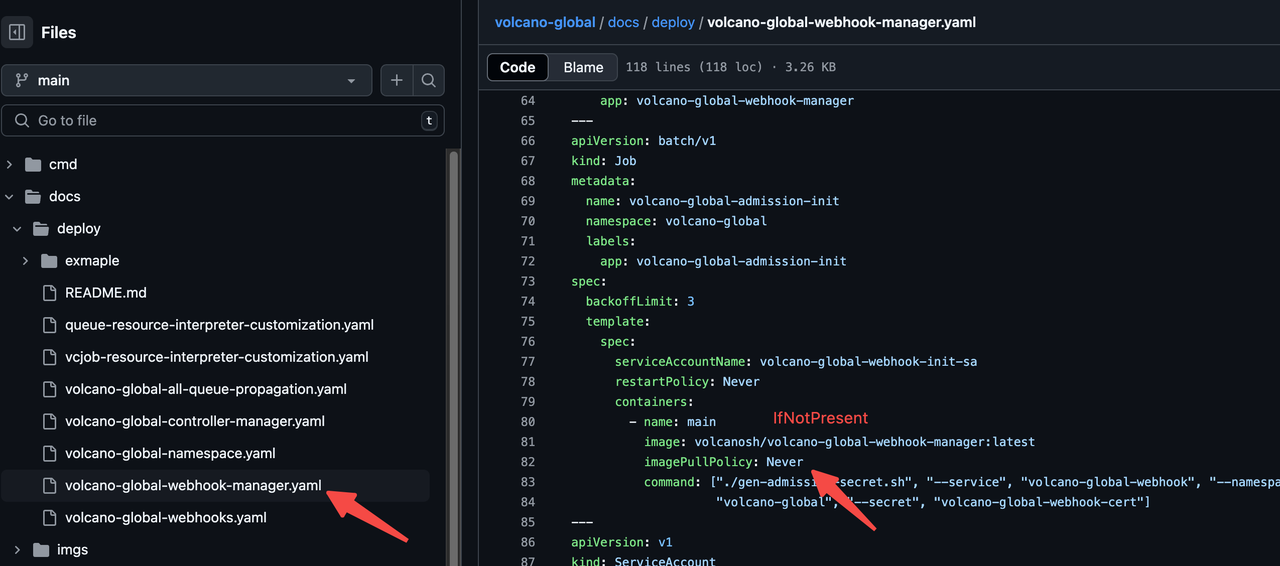Click 'namespace: volcano-global' code line
Viewport: 1280px width, 566px height.
(676, 221)
